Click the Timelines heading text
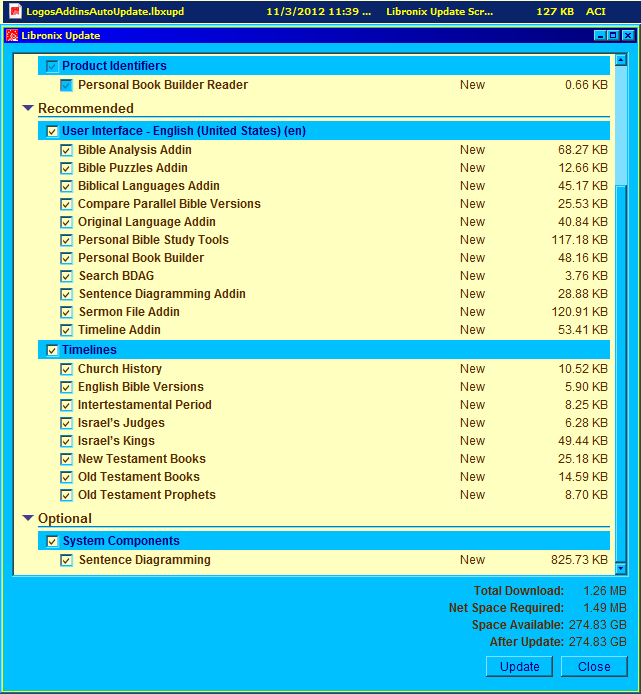641x694 pixels. [89, 350]
